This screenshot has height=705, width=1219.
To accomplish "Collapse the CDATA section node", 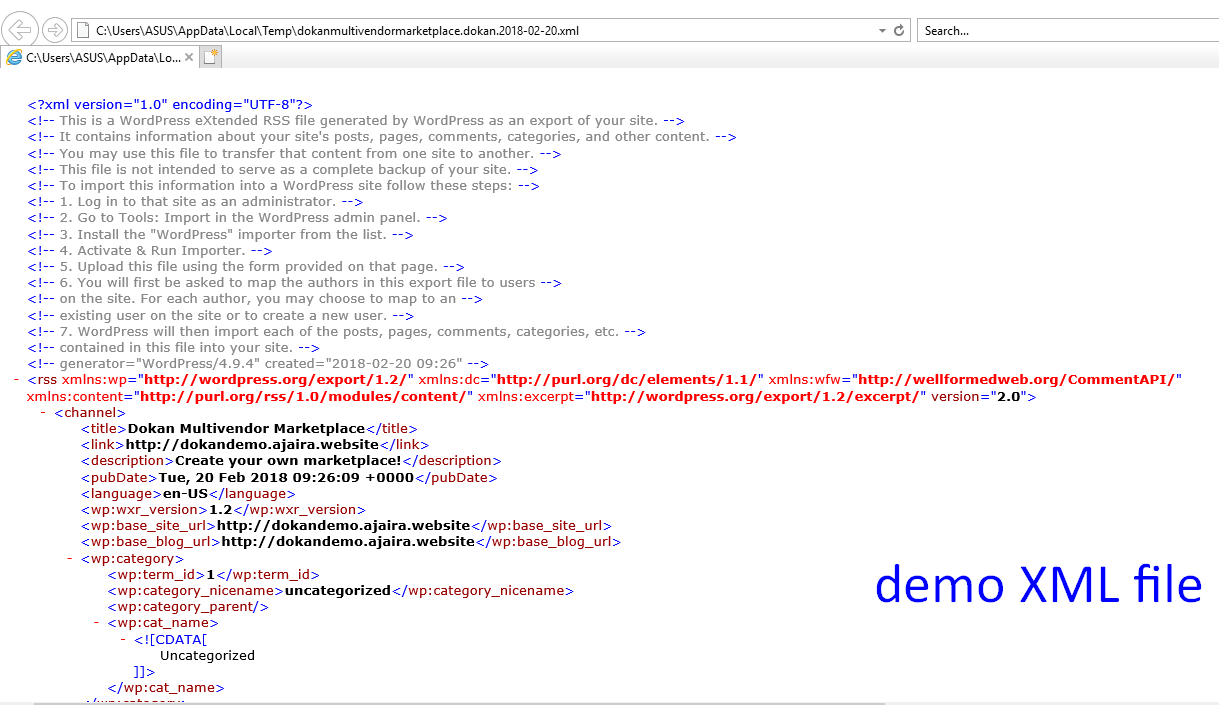I will [x=123, y=639].
